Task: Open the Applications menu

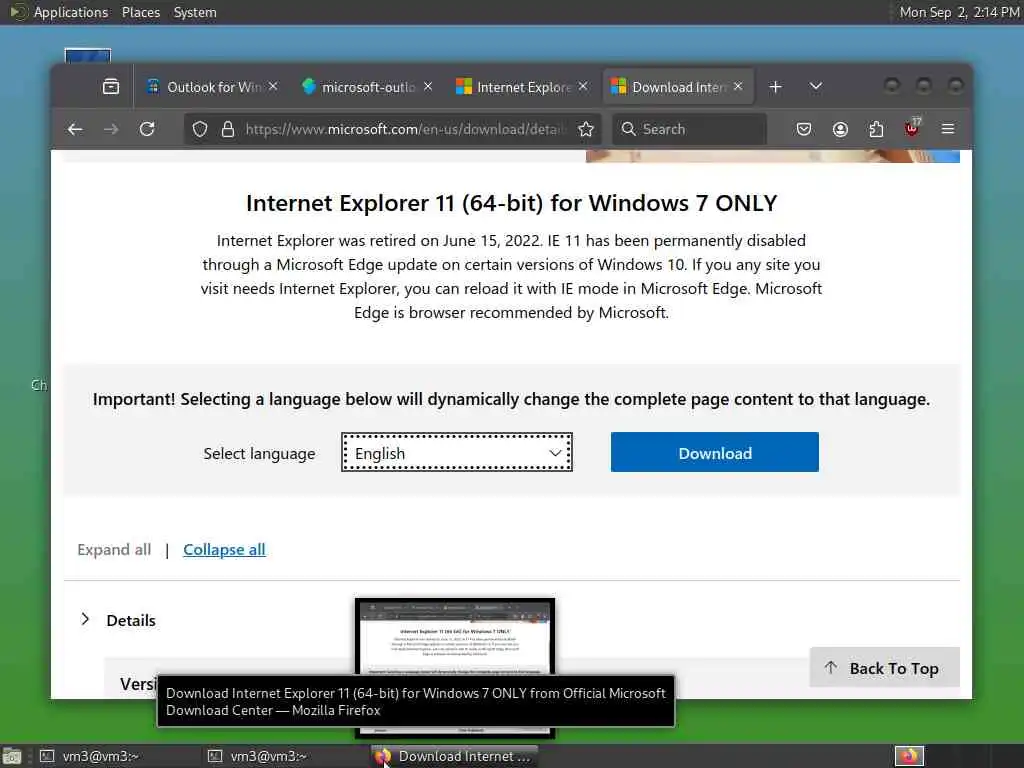Action: (71, 12)
